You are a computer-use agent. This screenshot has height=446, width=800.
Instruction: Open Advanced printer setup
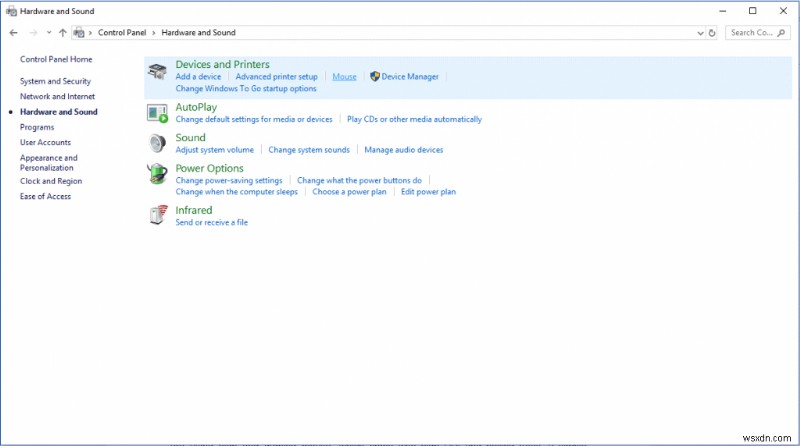[x=277, y=77]
